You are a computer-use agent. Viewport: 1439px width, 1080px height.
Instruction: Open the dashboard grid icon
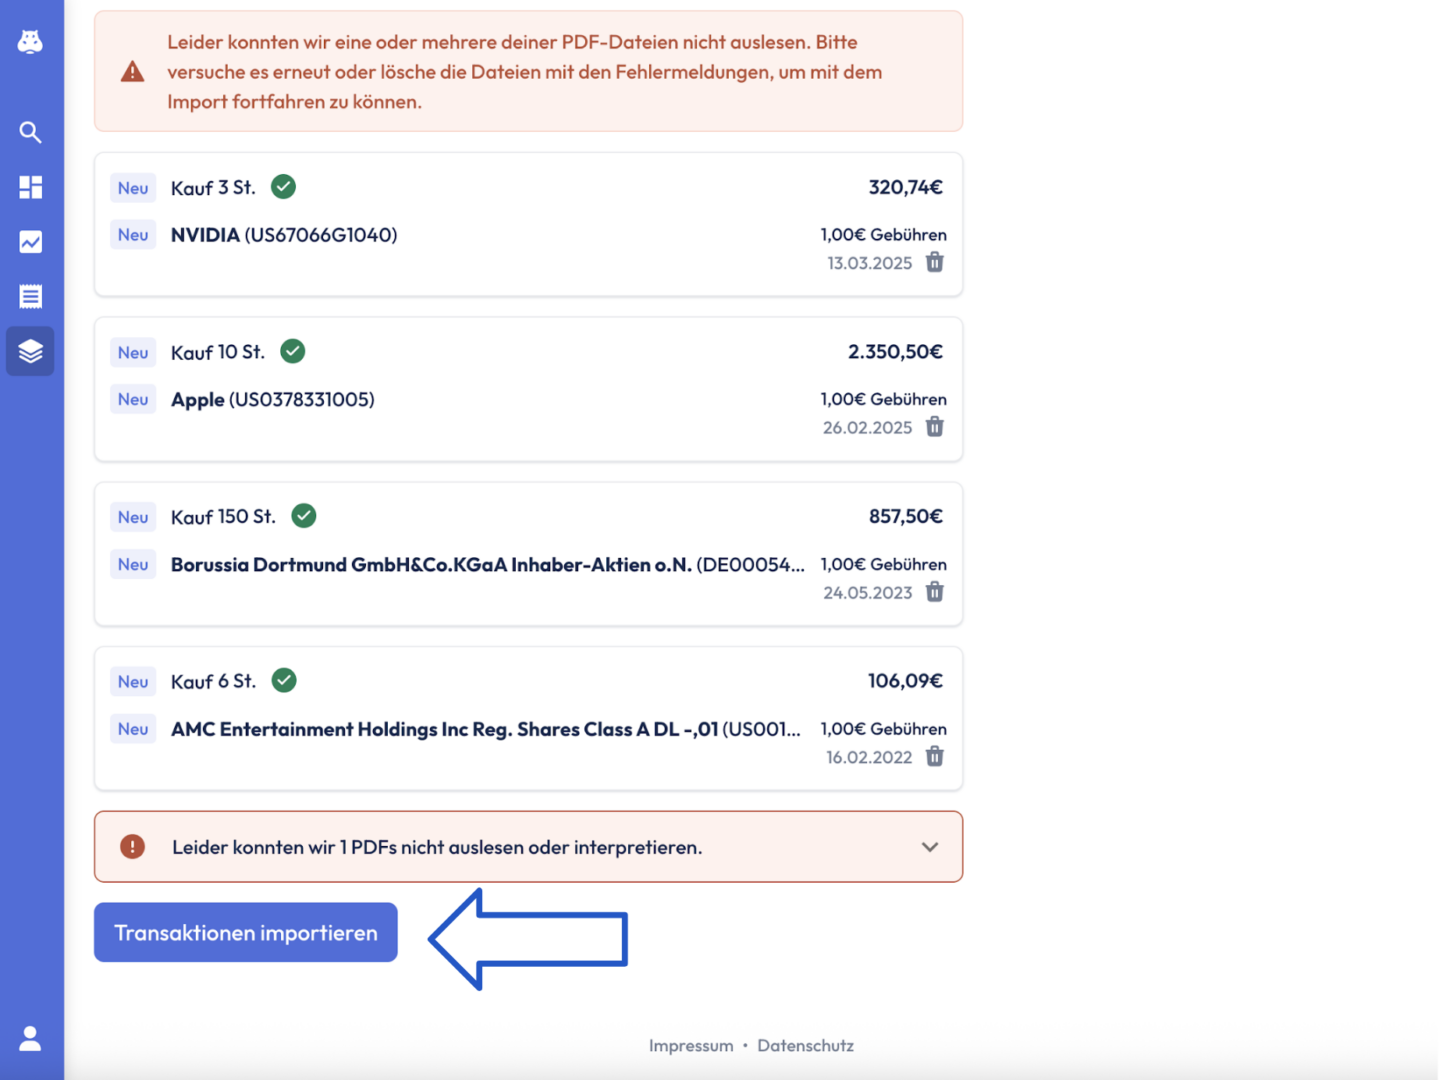30,187
